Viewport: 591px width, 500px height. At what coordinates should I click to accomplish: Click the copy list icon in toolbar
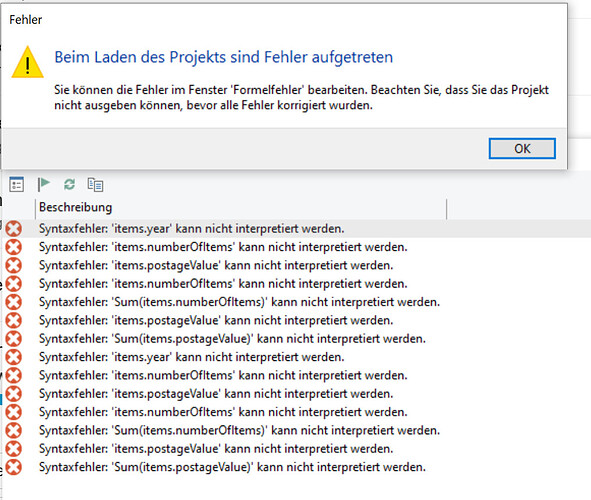click(x=95, y=184)
